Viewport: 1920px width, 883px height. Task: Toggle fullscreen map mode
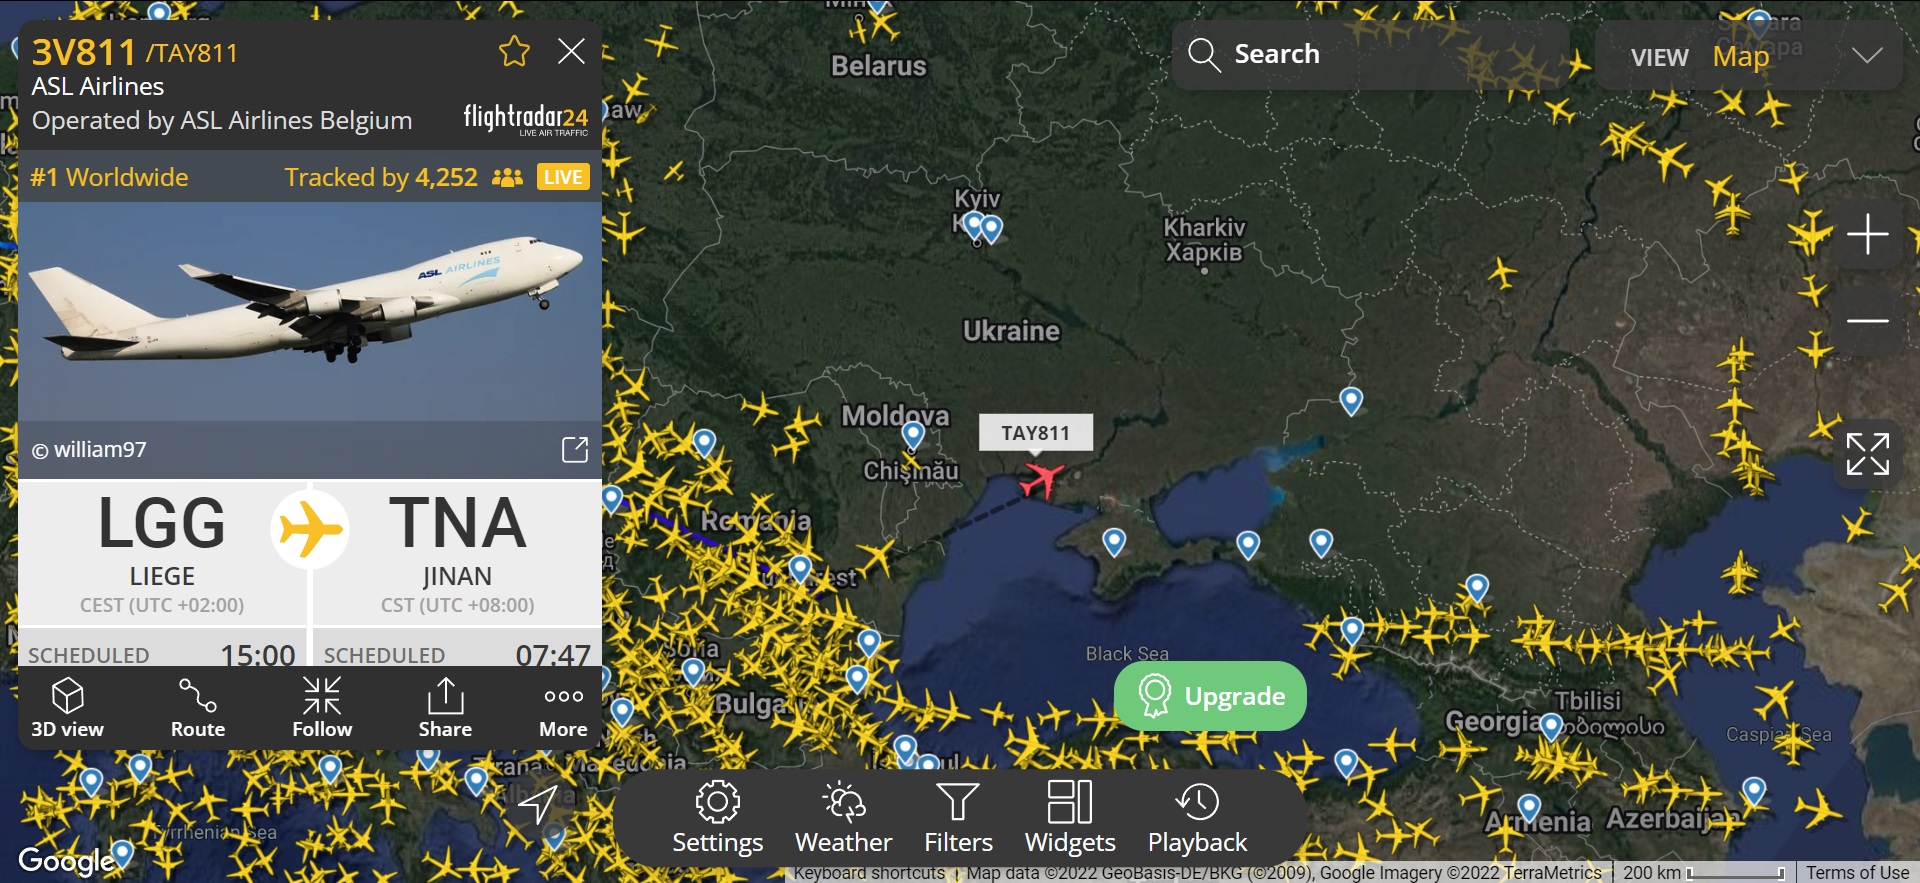(x=1867, y=454)
